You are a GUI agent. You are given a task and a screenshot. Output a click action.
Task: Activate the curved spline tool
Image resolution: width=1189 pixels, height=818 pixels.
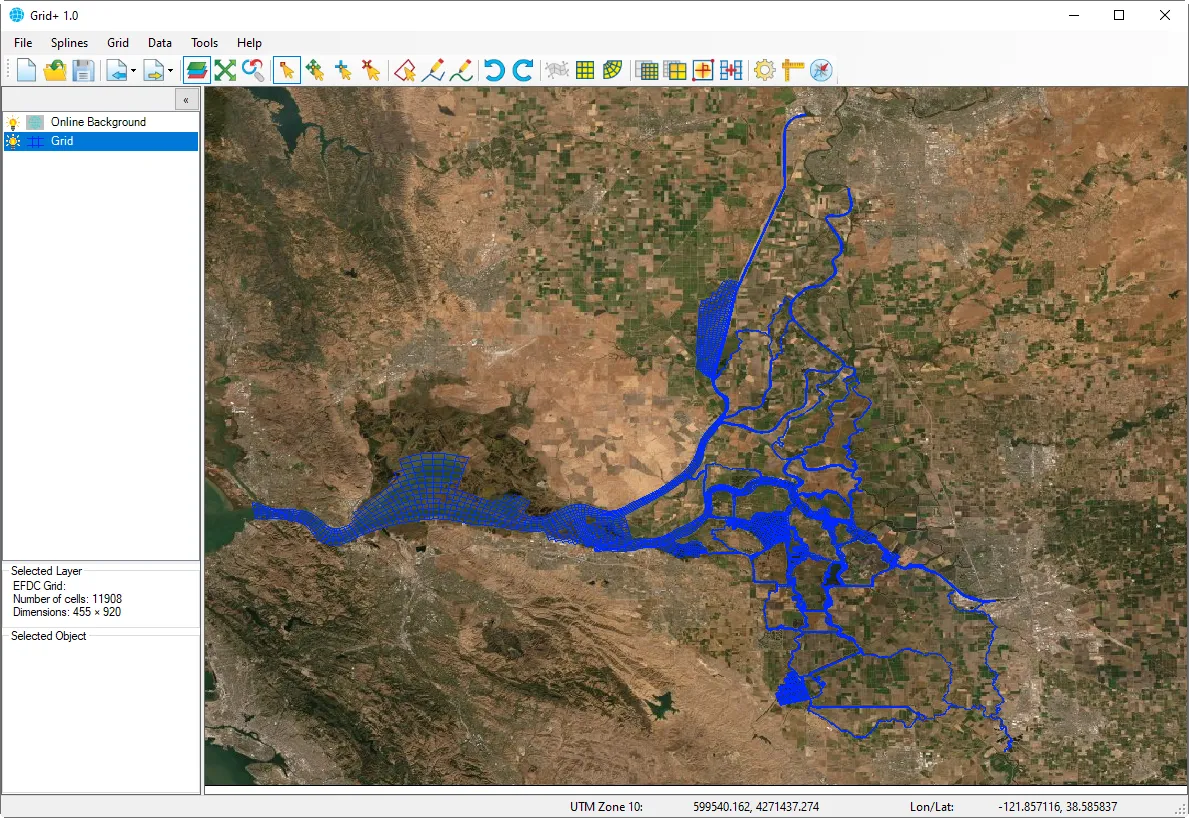tap(460, 70)
